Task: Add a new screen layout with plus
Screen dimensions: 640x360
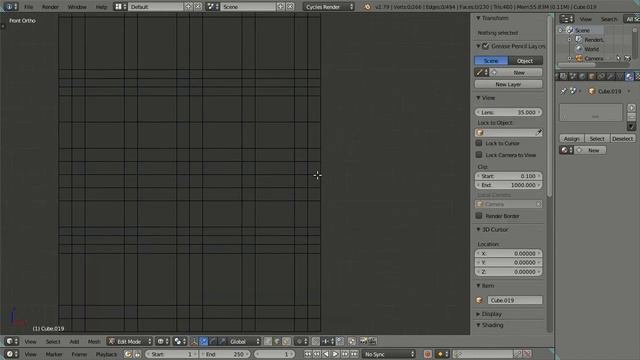Action: click(x=189, y=7)
